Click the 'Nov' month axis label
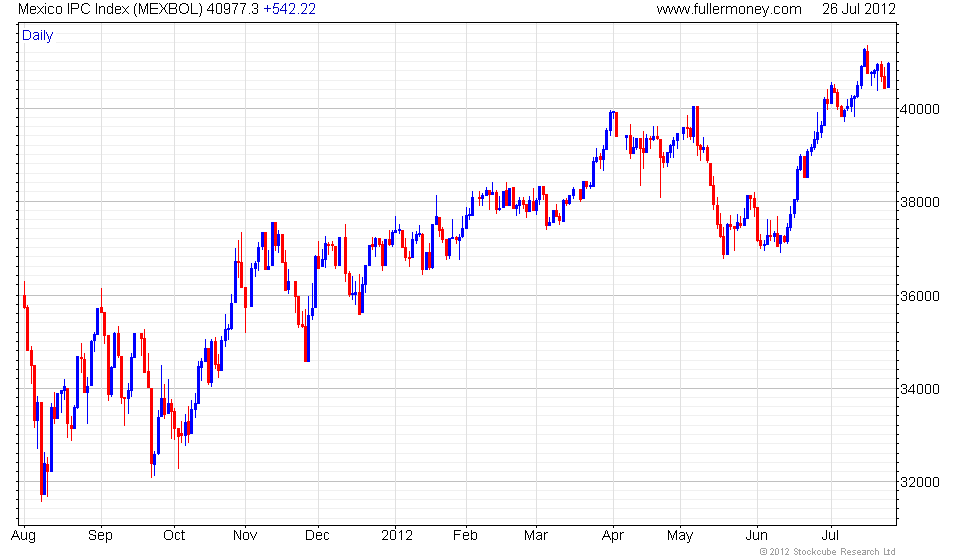Viewport: 980px width, 560px height. [245, 536]
